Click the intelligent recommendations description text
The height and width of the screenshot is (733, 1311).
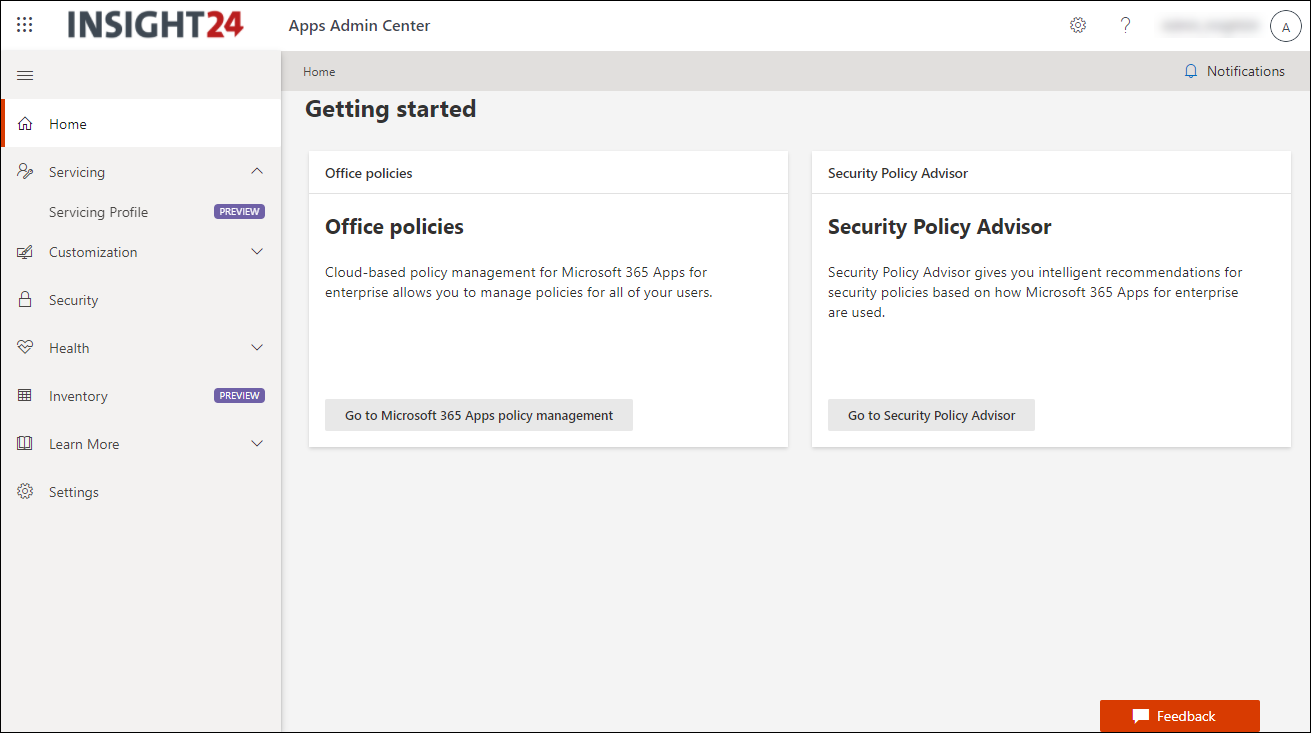[1035, 292]
